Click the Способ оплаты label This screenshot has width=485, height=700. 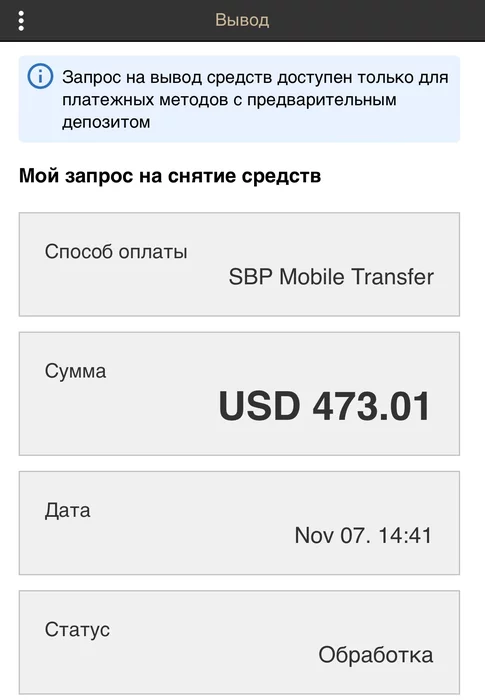[116, 252]
